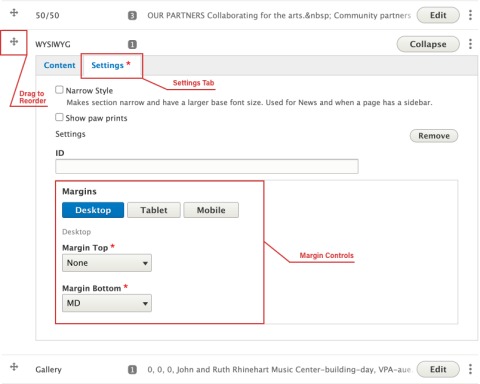Click the 50/50 row label
Viewport: 480px width, 384px height.
(x=47, y=16)
